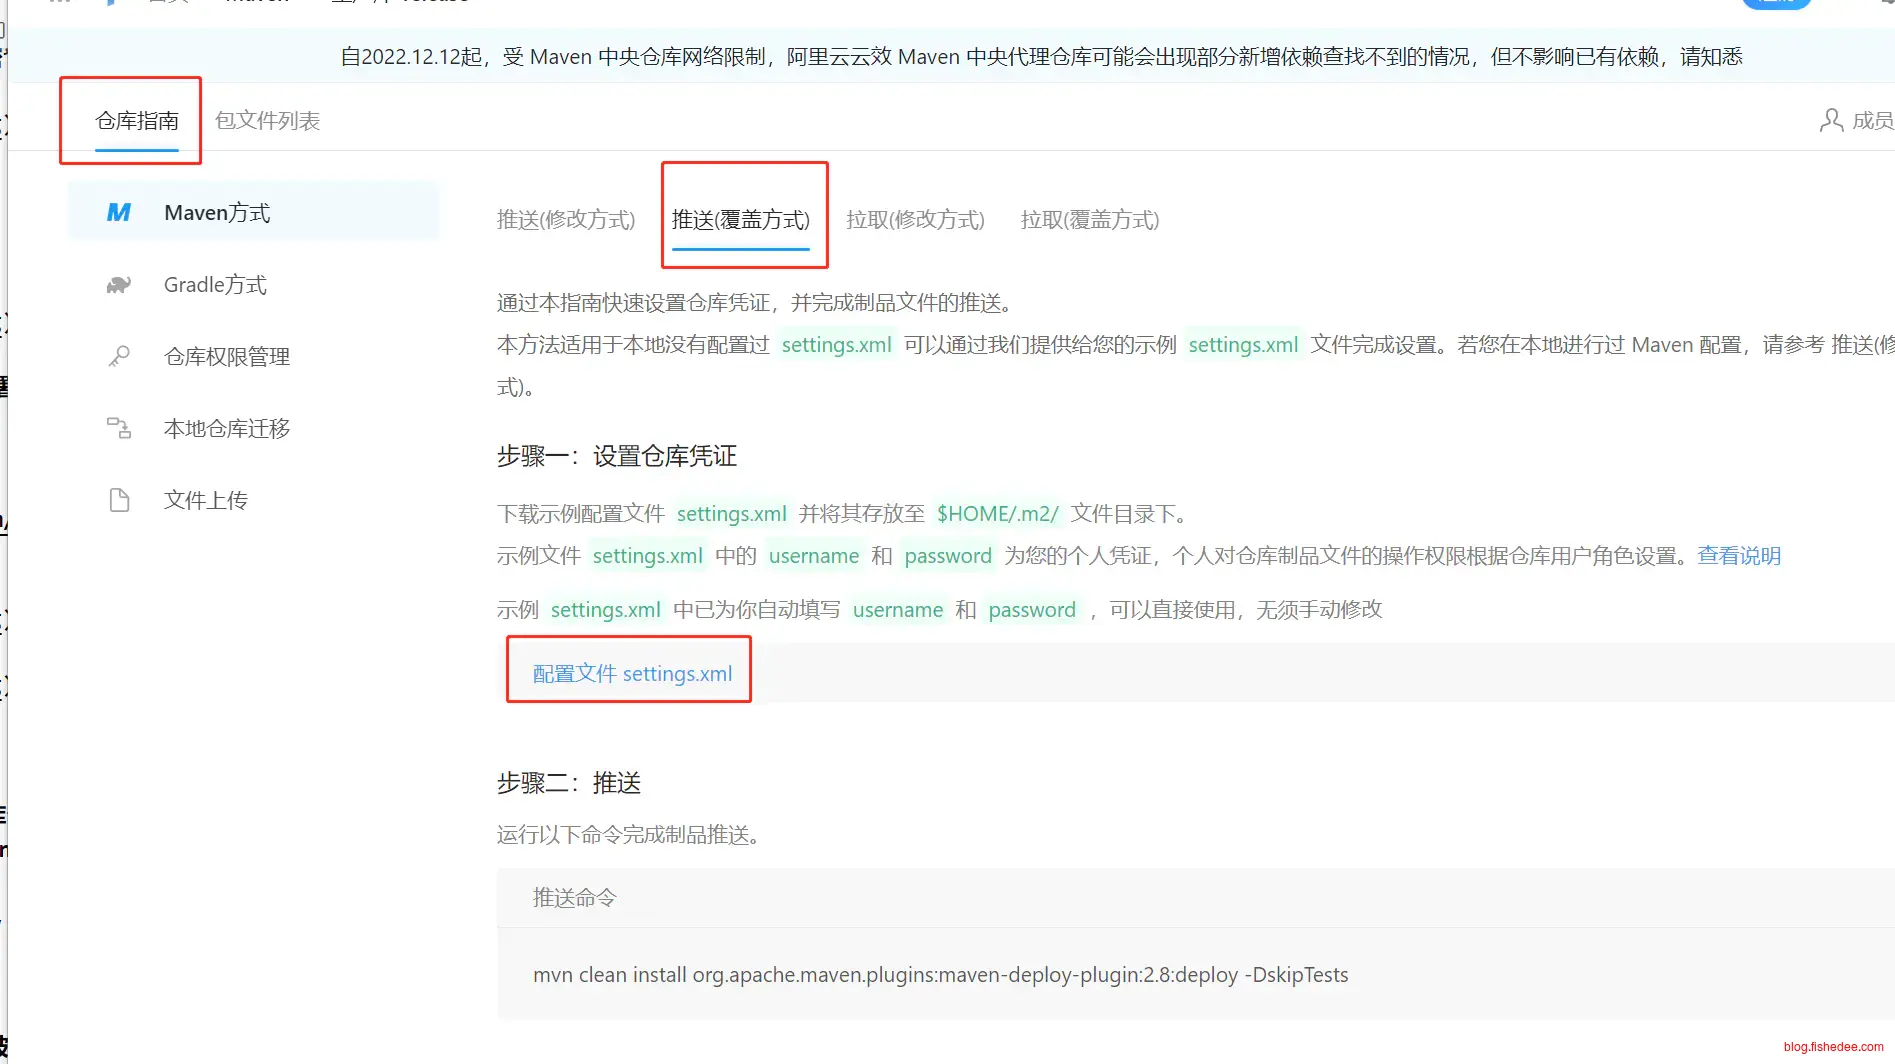Click the 成员 person icon

tap(1831, 121)
